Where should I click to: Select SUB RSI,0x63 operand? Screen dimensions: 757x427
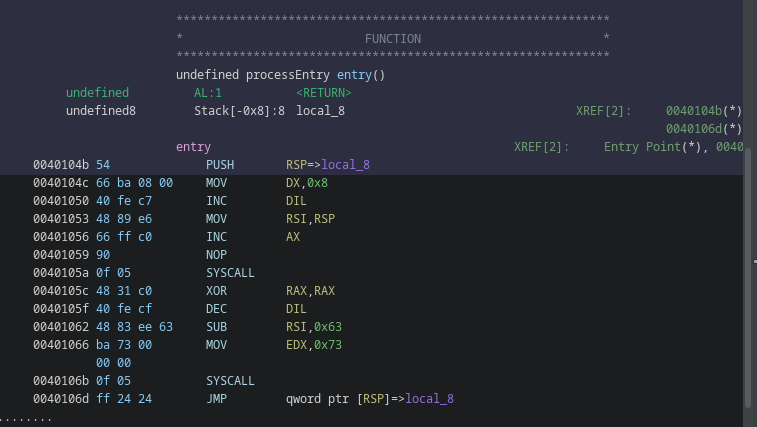click(313, 327)
